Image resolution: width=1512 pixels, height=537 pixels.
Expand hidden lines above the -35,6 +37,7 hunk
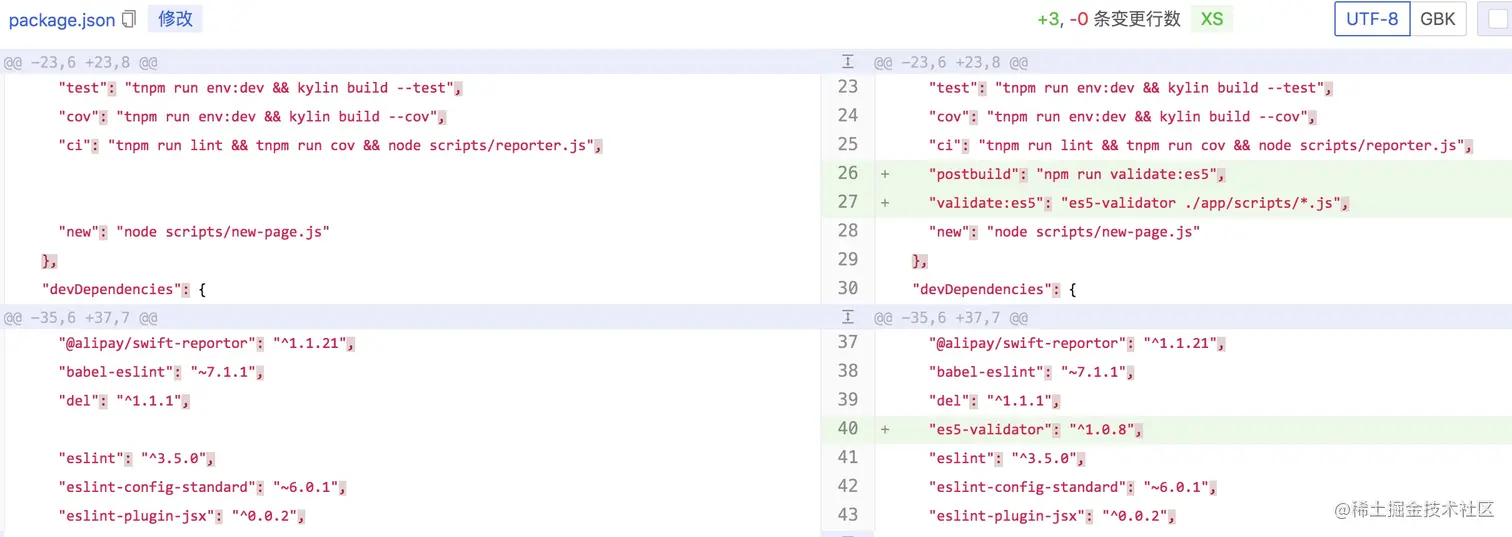(848, 317)
